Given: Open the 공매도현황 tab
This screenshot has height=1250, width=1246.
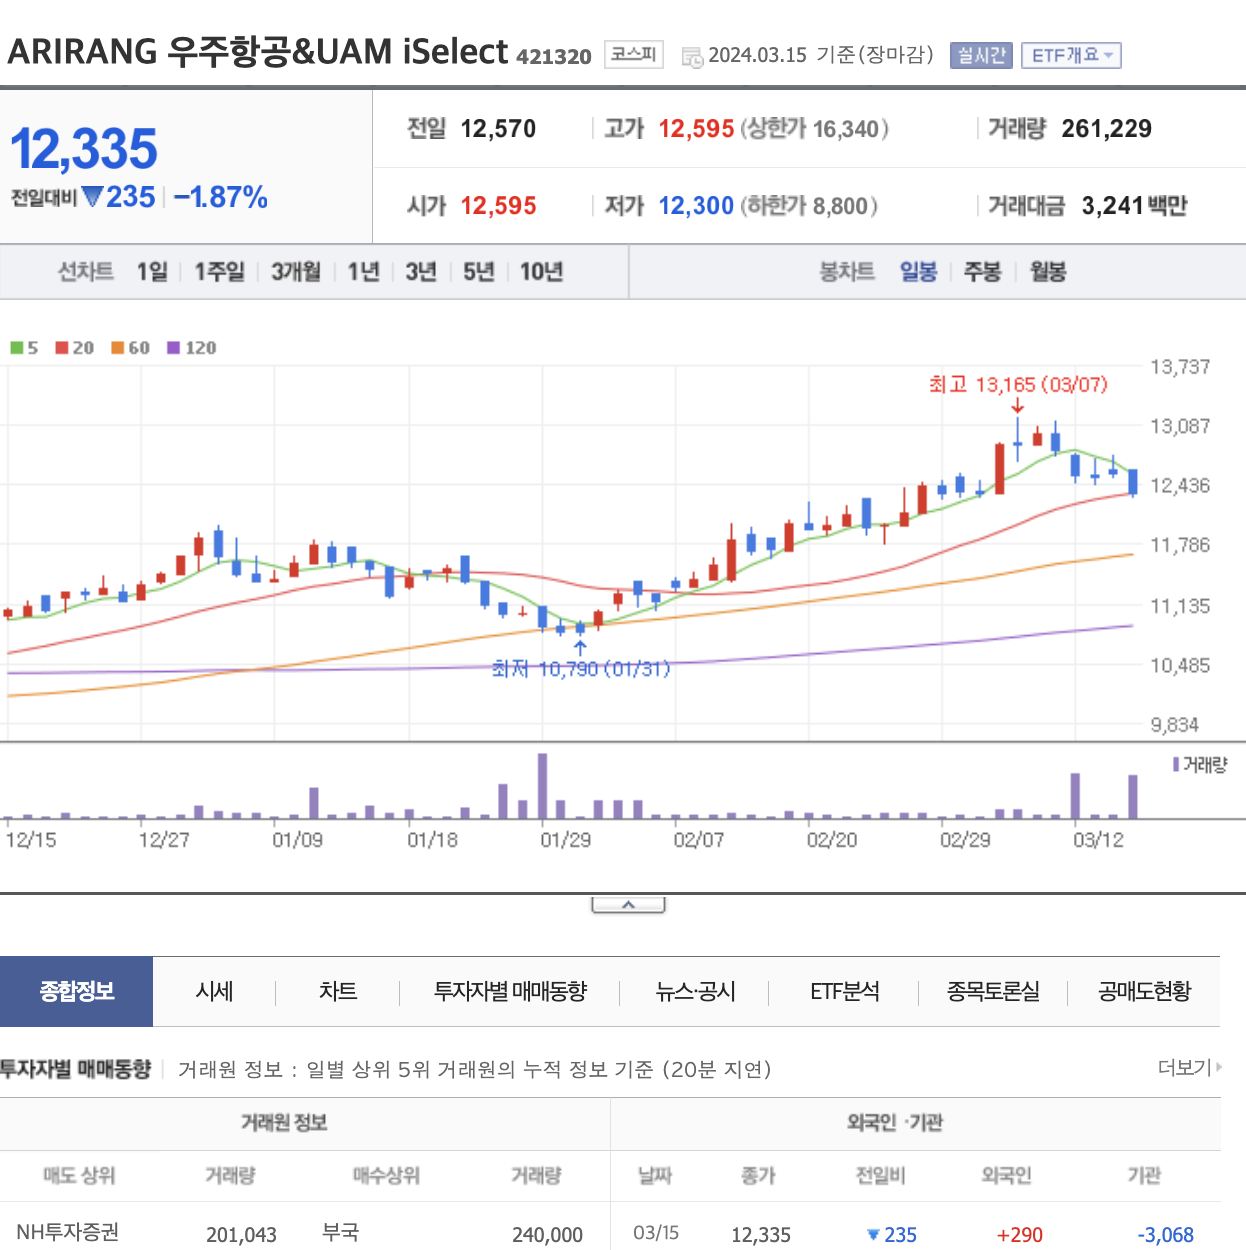Looking at the screenshot, I should click(x=1145, y=991).
